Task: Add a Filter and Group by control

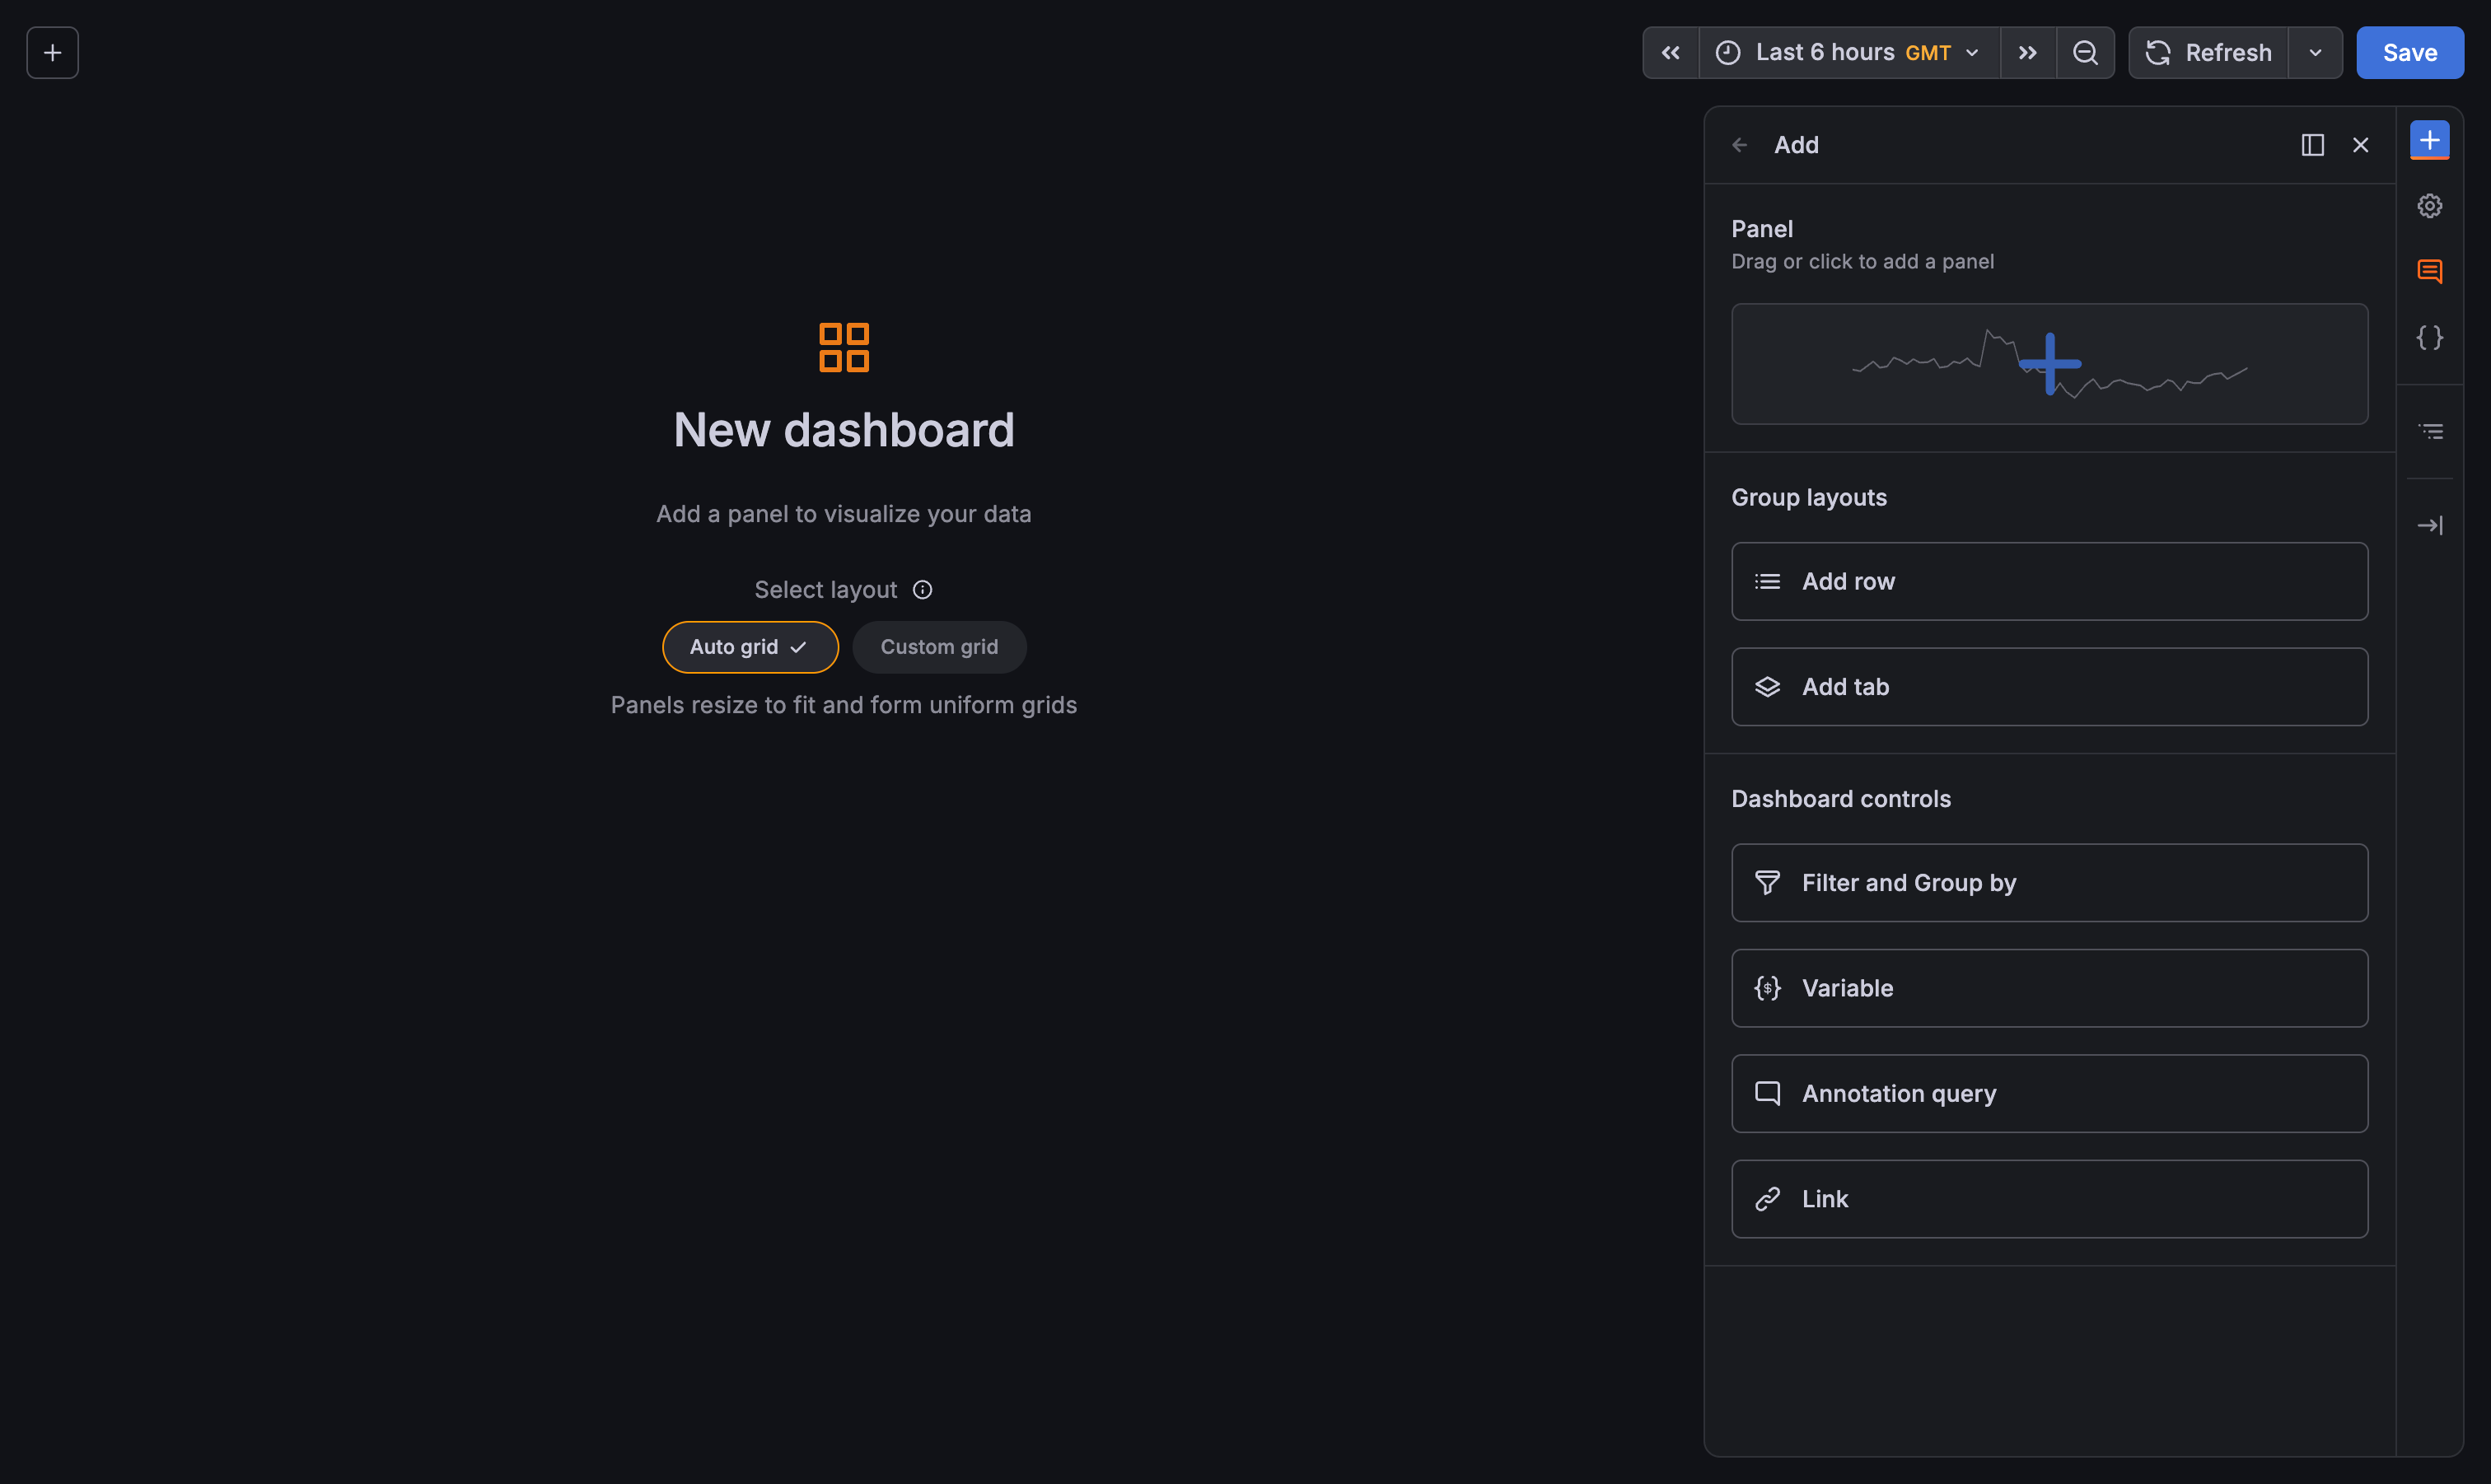Action: (2049, 883)
